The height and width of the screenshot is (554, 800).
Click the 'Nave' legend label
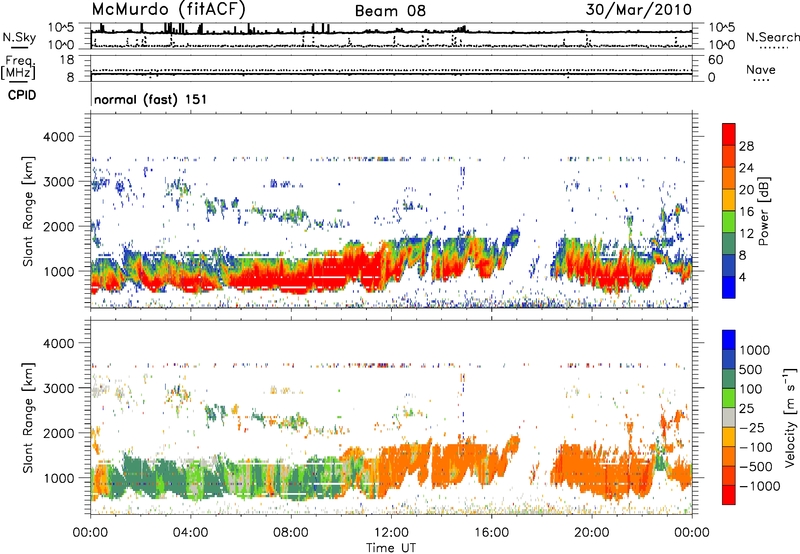[761, 70]
